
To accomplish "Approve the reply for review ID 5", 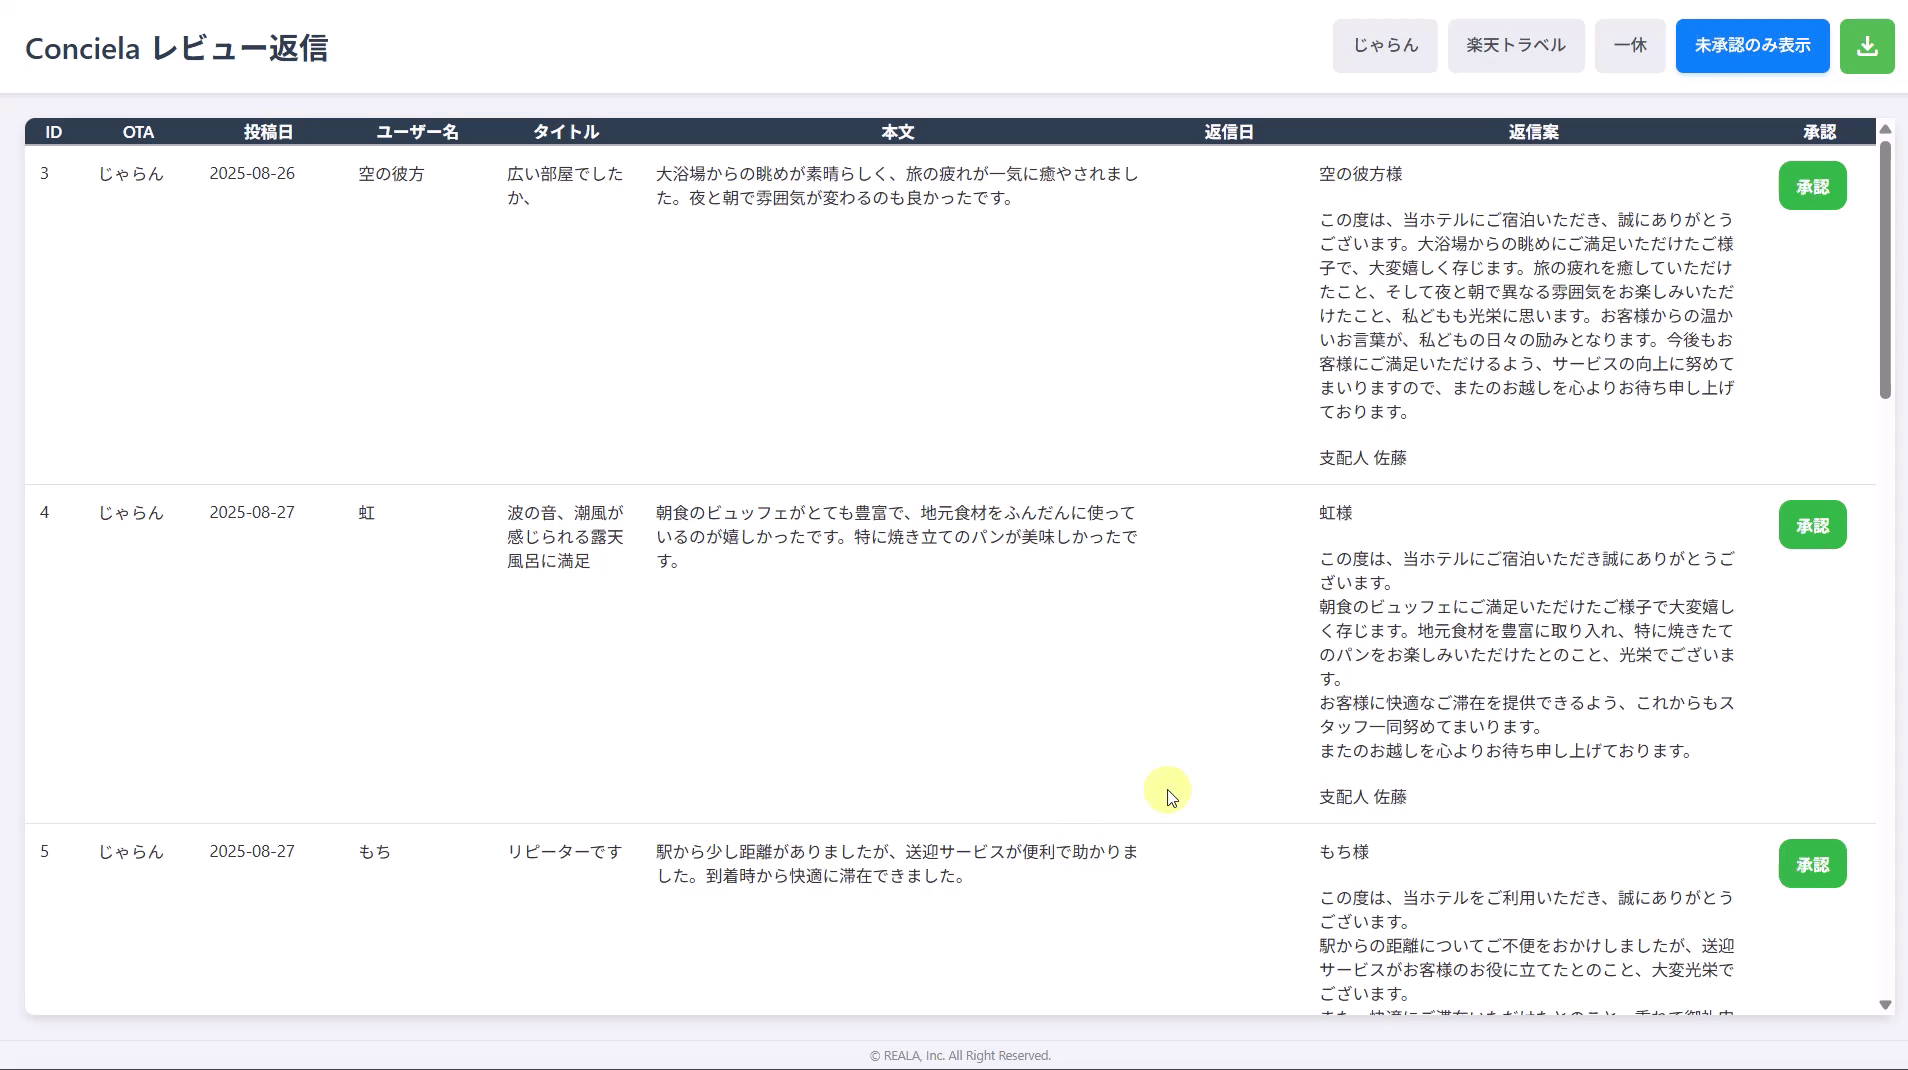I will pos(1811,864).
